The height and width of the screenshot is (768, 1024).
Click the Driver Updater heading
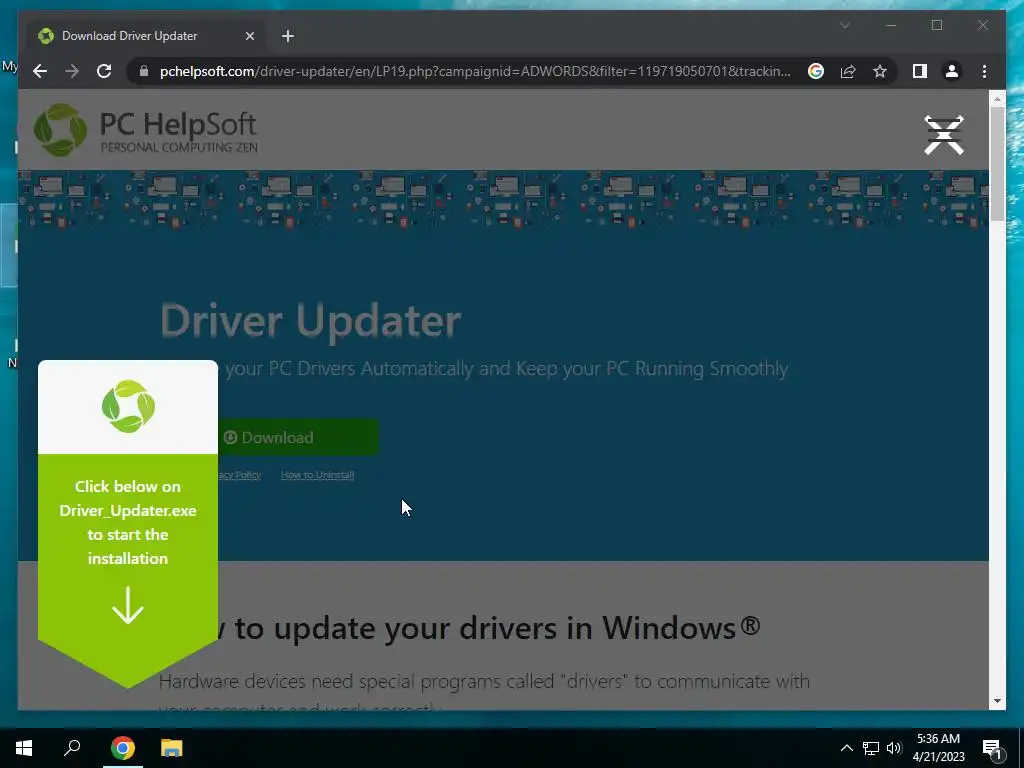pyautogui.click(x=311, y=321)
